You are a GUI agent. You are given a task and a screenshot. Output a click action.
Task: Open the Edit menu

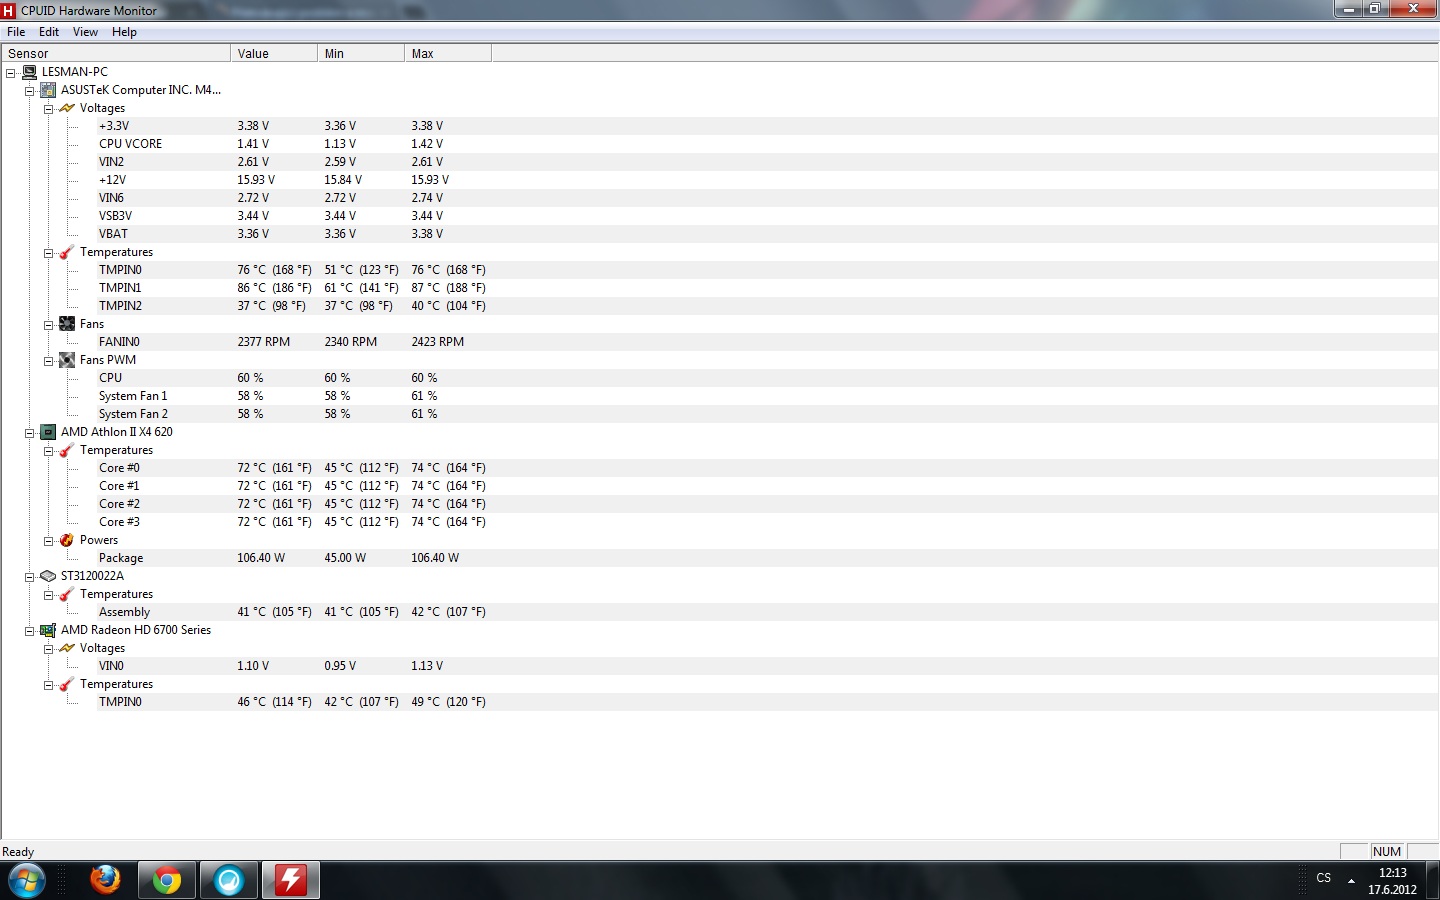point(49,32)
